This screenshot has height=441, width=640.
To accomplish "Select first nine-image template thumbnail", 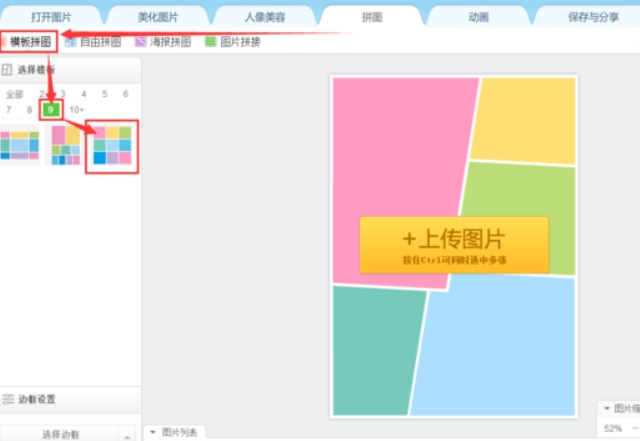I will point(20,145).
